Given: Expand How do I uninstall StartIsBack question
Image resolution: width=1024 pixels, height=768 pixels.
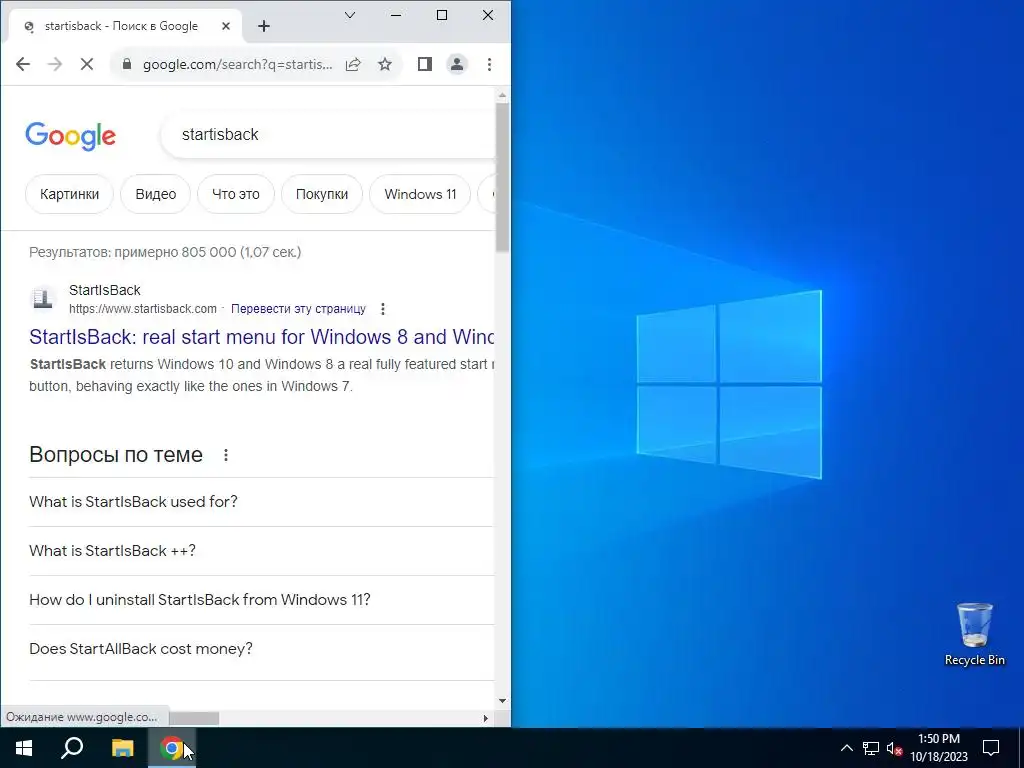Looking at the screenshot, I should click(261, 600).
